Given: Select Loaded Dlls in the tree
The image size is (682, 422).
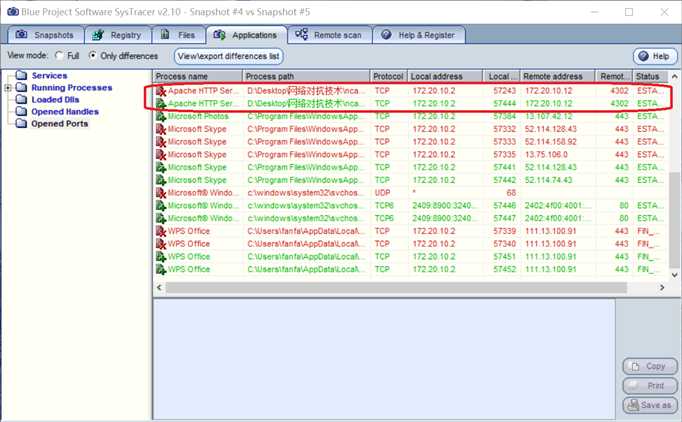Looking at the screenshot, I should coord(55,100).
